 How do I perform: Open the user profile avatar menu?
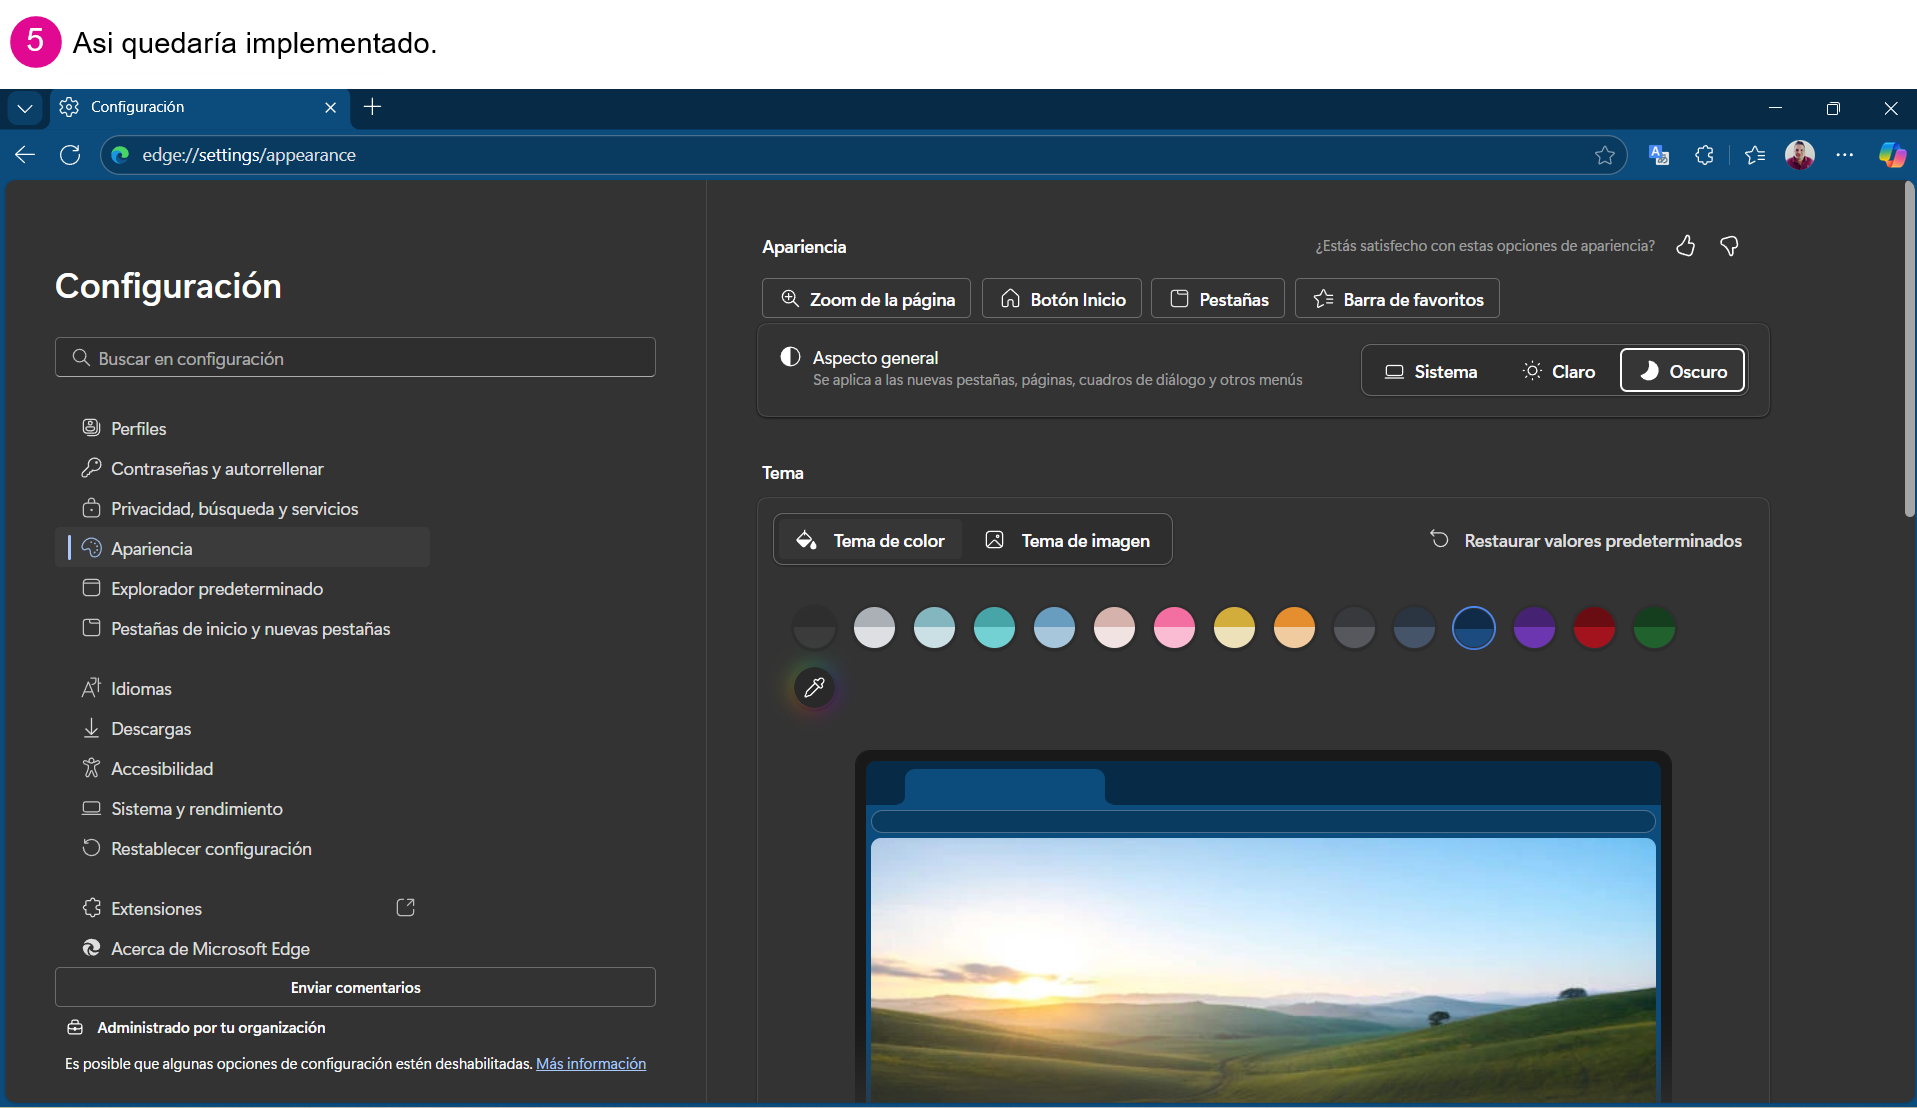point(1800,155)
